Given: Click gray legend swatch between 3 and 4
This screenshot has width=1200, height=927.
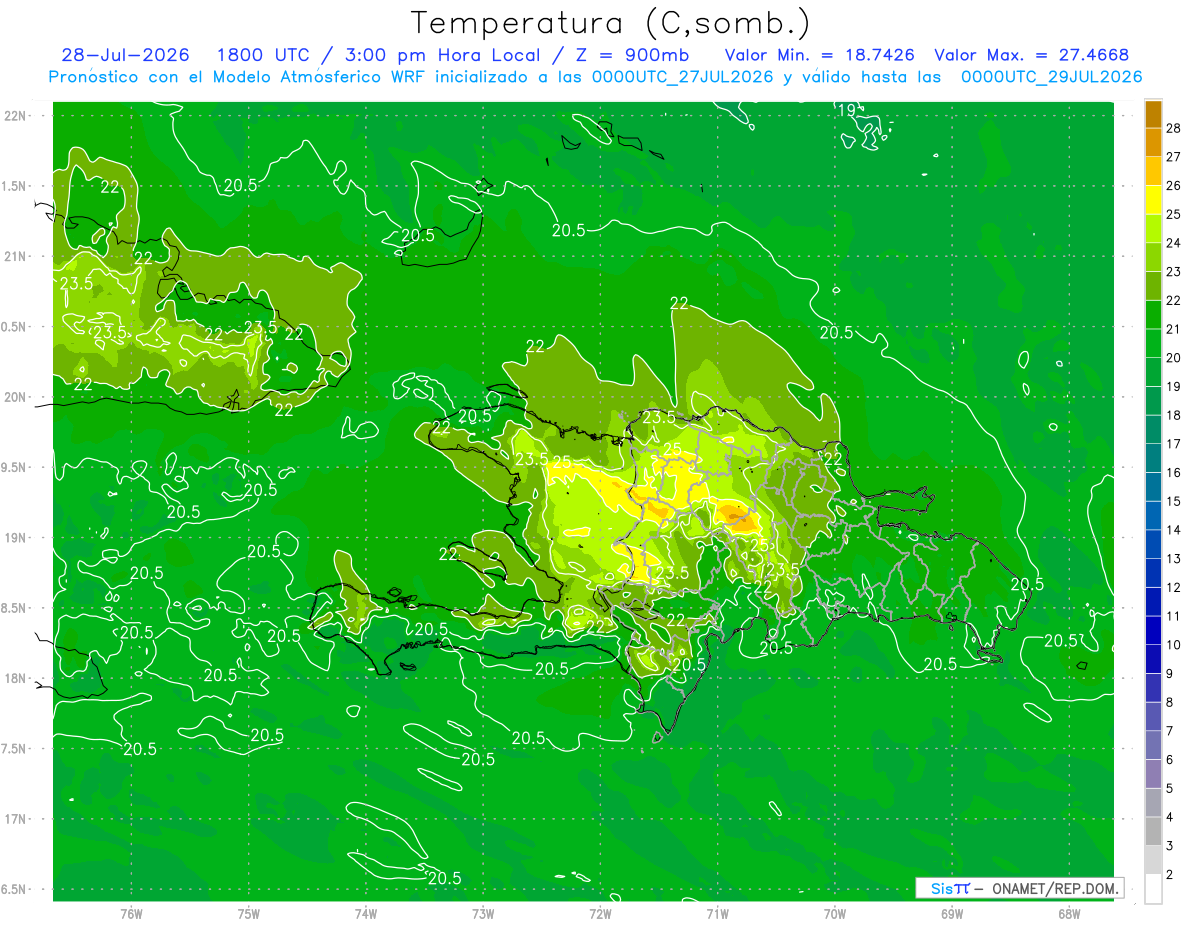Looking at the screenshot, I should point(1153,831).
